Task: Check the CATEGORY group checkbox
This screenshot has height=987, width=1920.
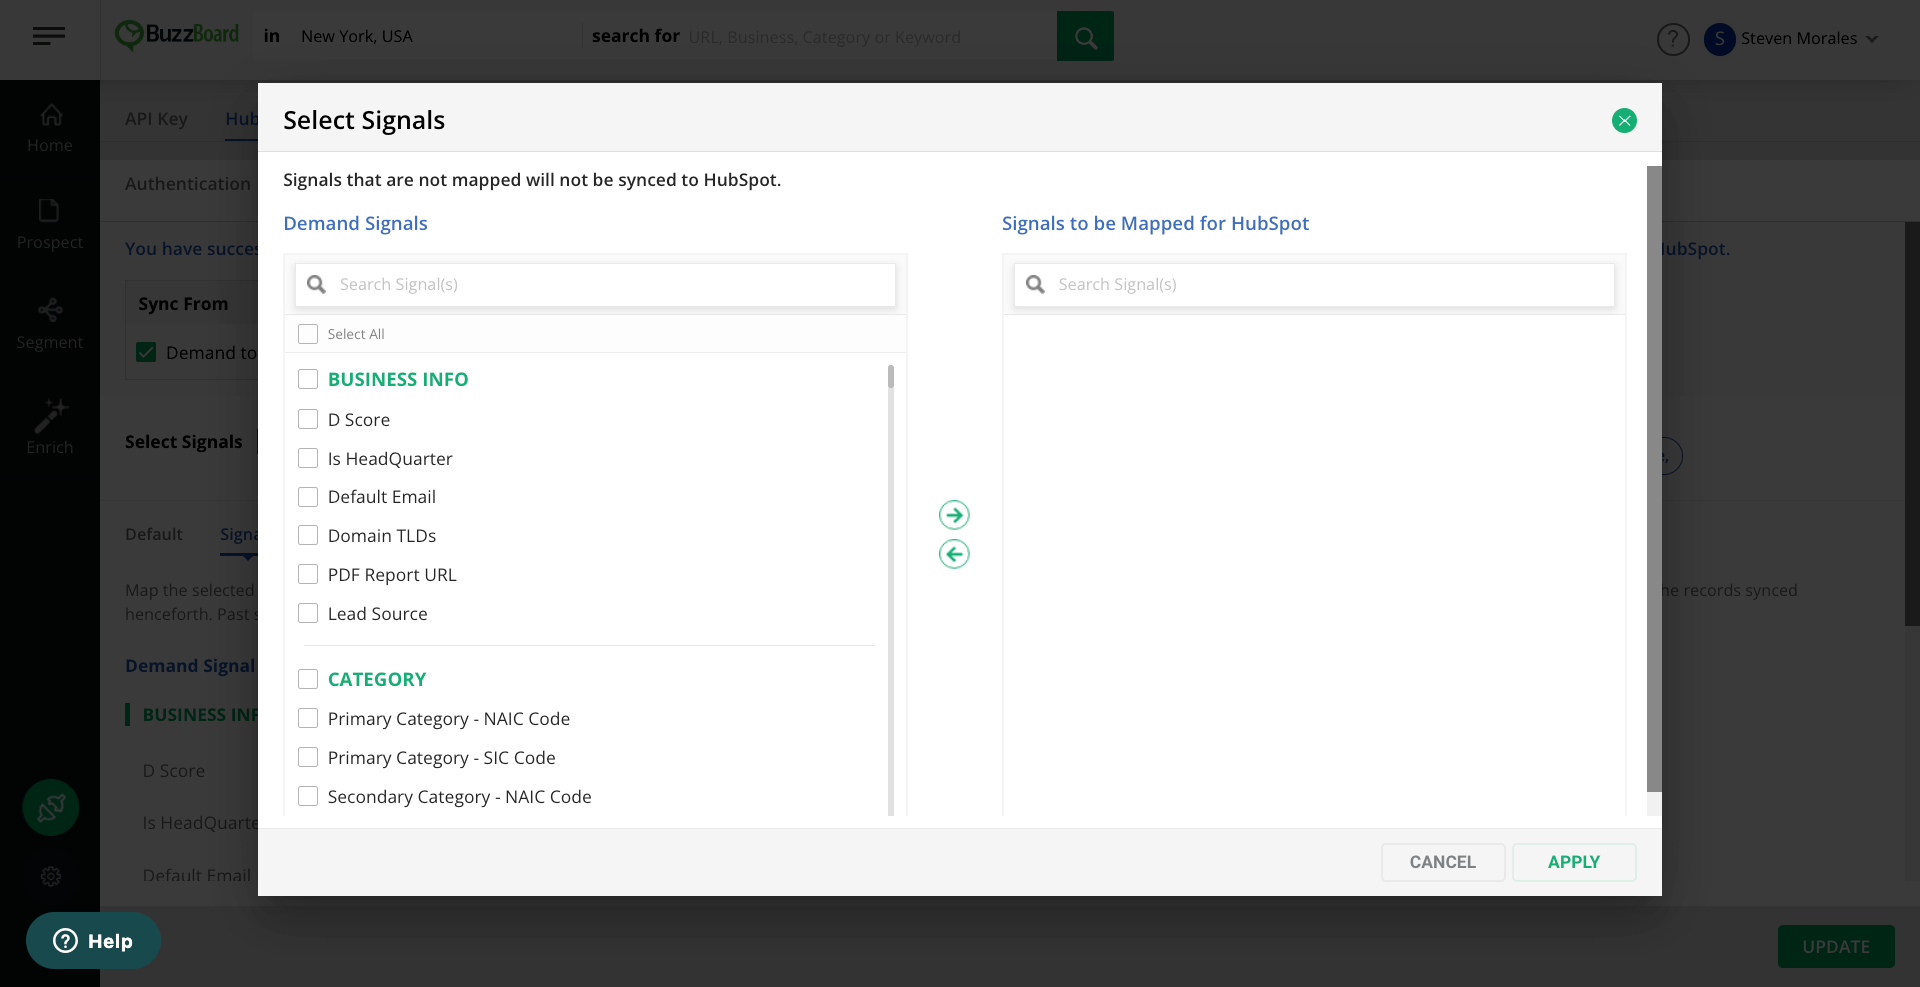Action: (x=308, y=679)
